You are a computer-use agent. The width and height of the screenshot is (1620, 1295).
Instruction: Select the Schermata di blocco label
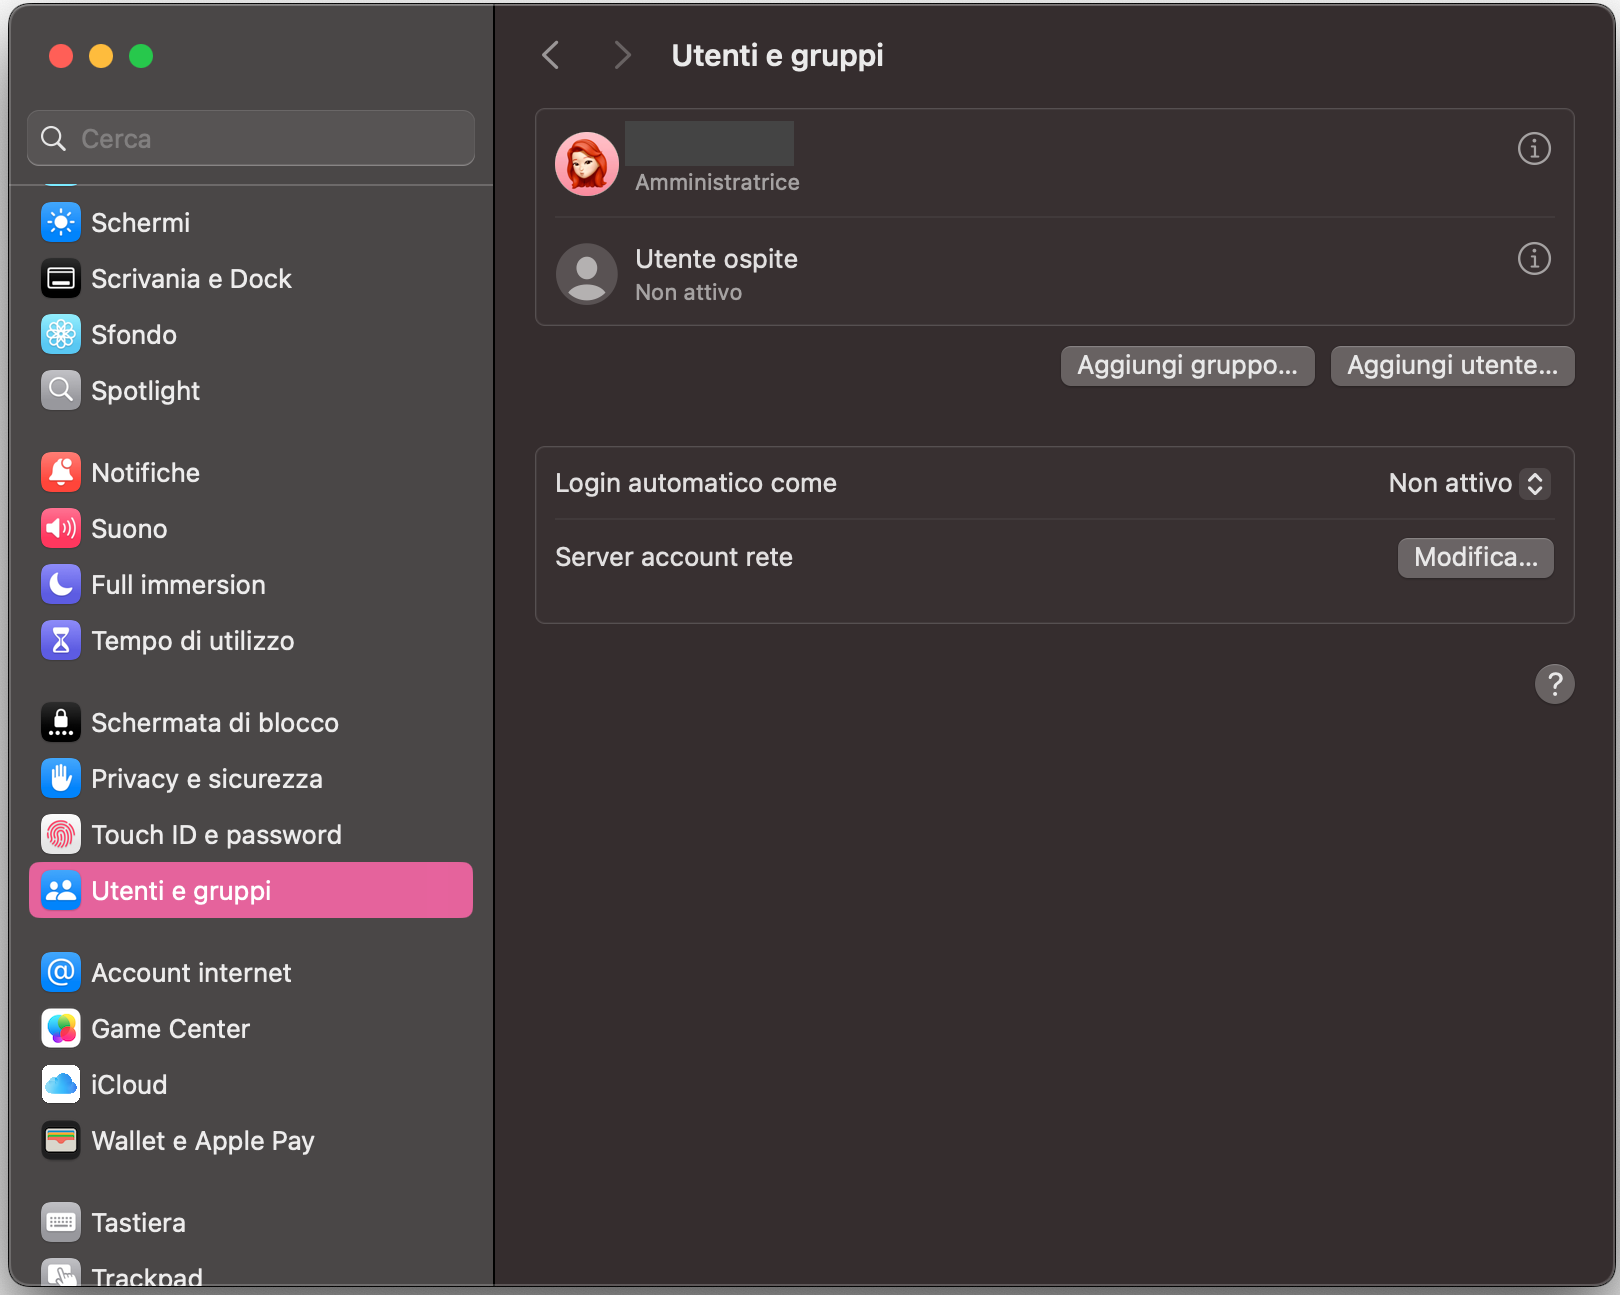[215, 723]
